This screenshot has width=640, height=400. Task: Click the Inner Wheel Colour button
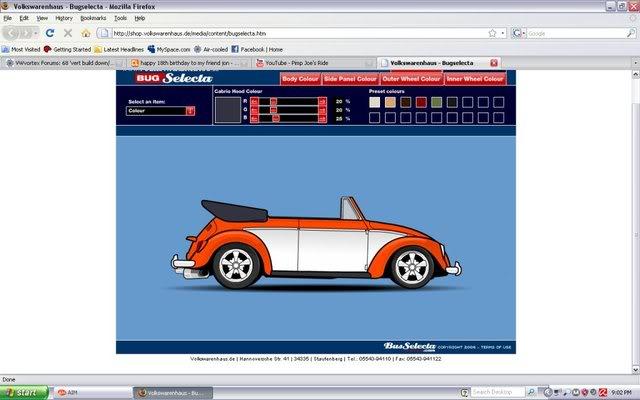475,79
